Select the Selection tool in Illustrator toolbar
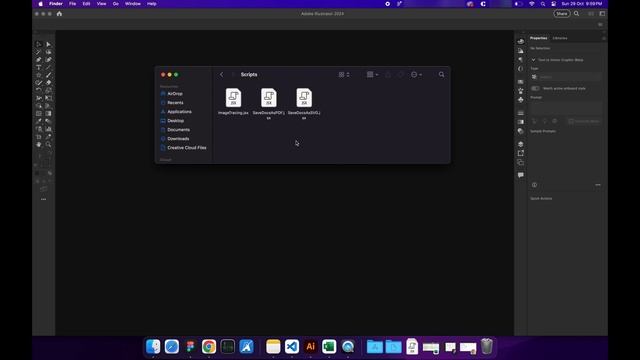 pos(39,44)
